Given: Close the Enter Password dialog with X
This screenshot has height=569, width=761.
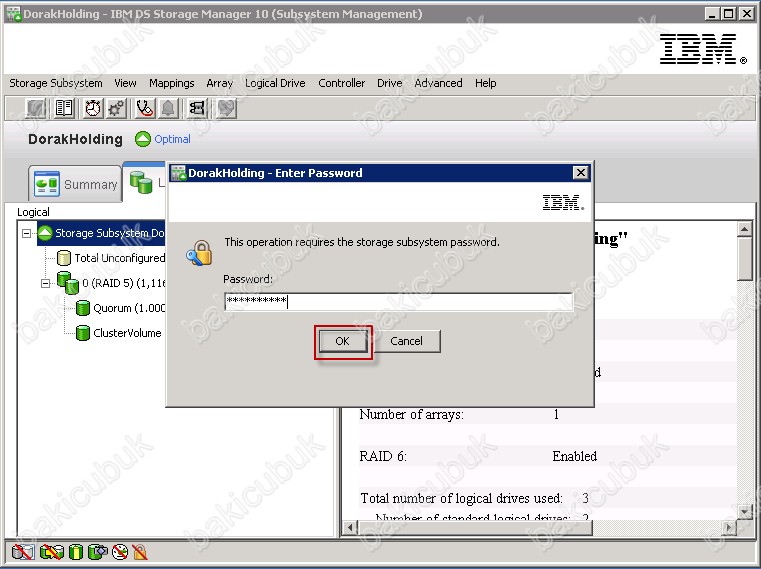Looking at the screenshot, I should coord(580,173).
